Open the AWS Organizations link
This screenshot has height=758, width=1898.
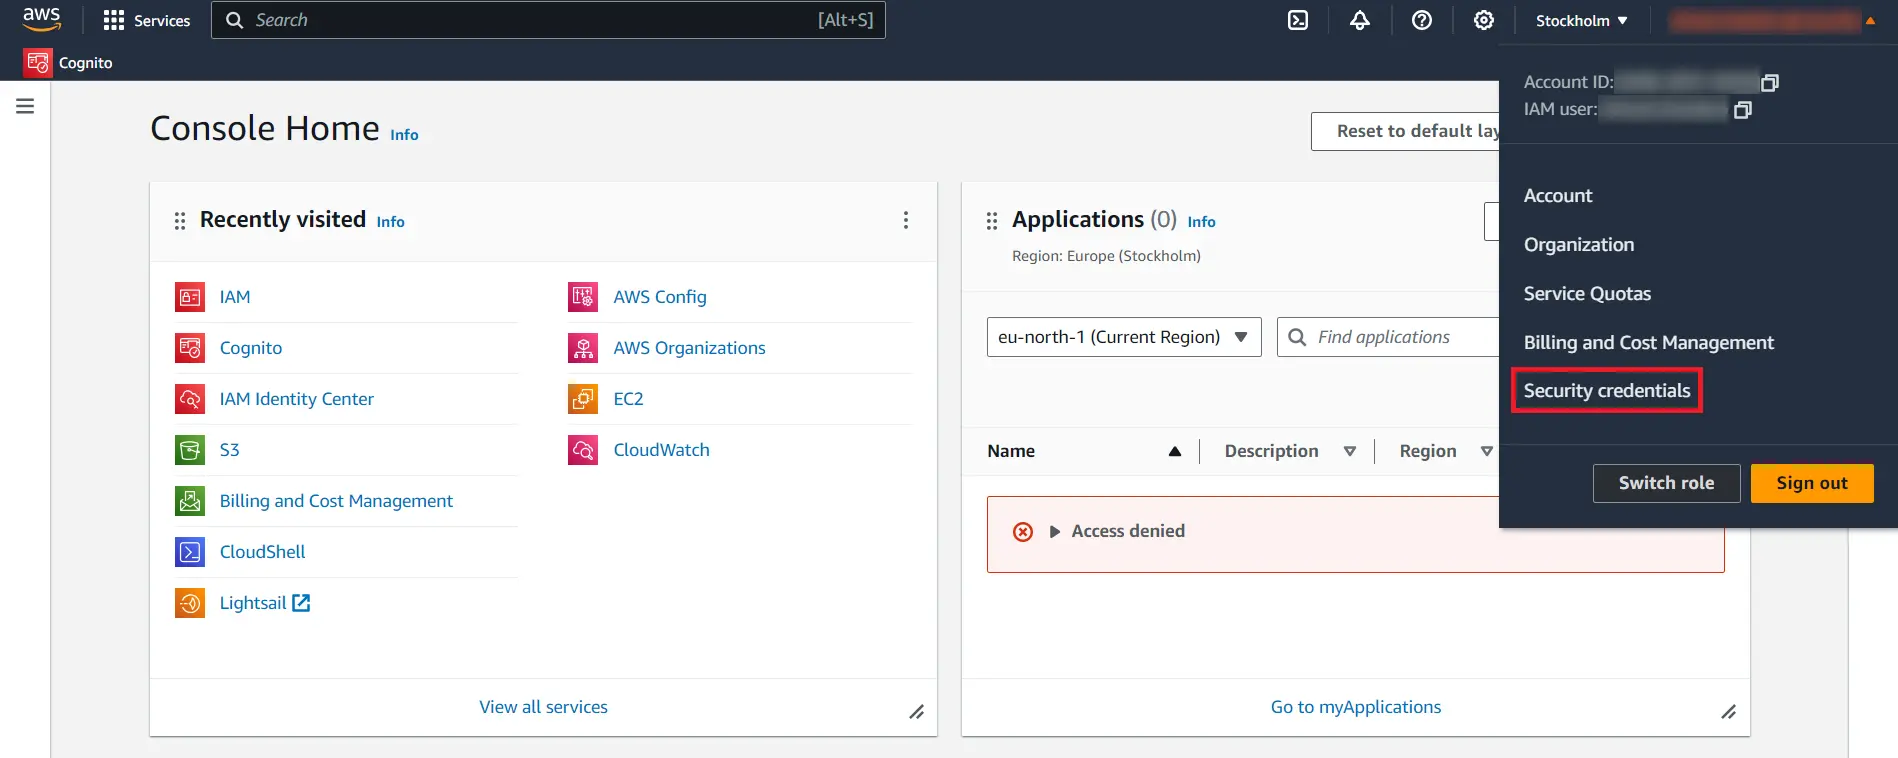point(689,348)
